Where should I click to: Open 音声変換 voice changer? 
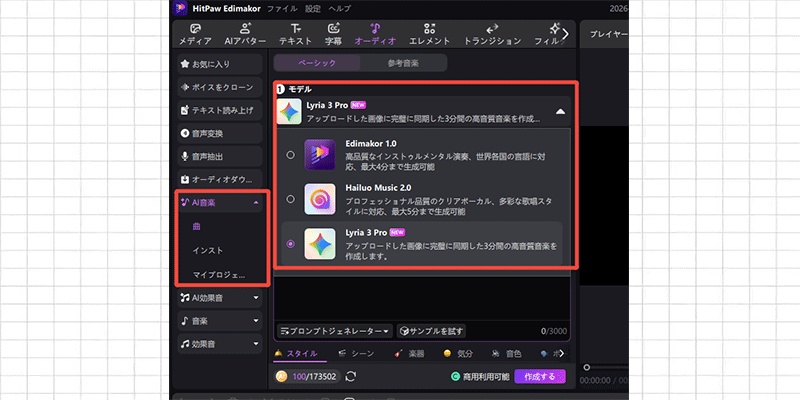point(220,134)
